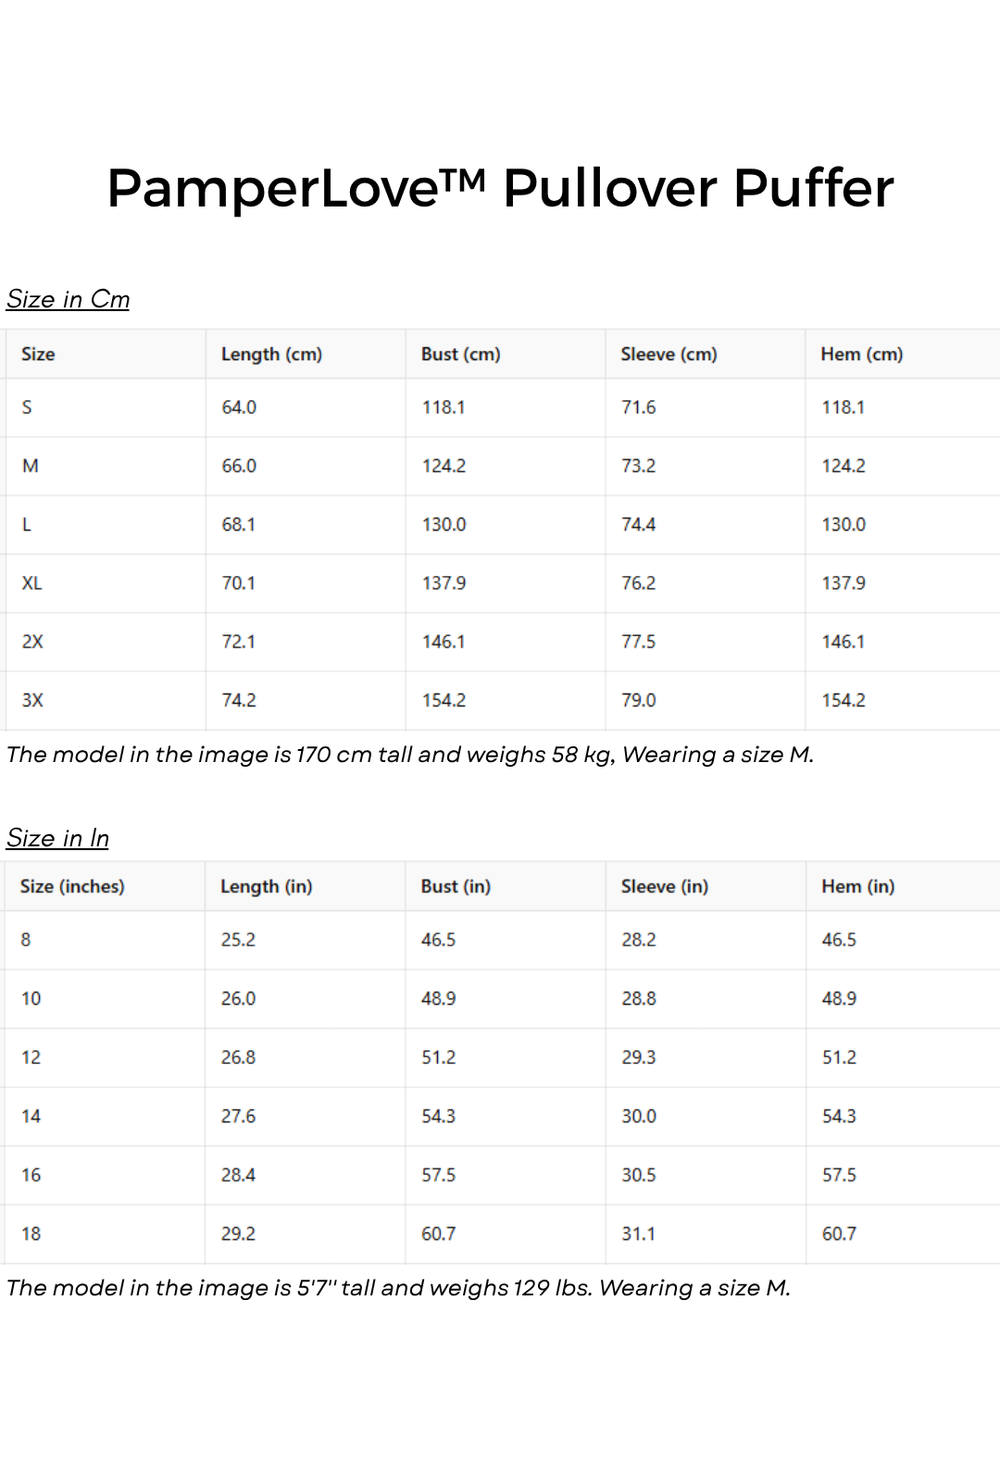
Task: Select the 'Sleeve (cm)' column header
Action: 668,354
